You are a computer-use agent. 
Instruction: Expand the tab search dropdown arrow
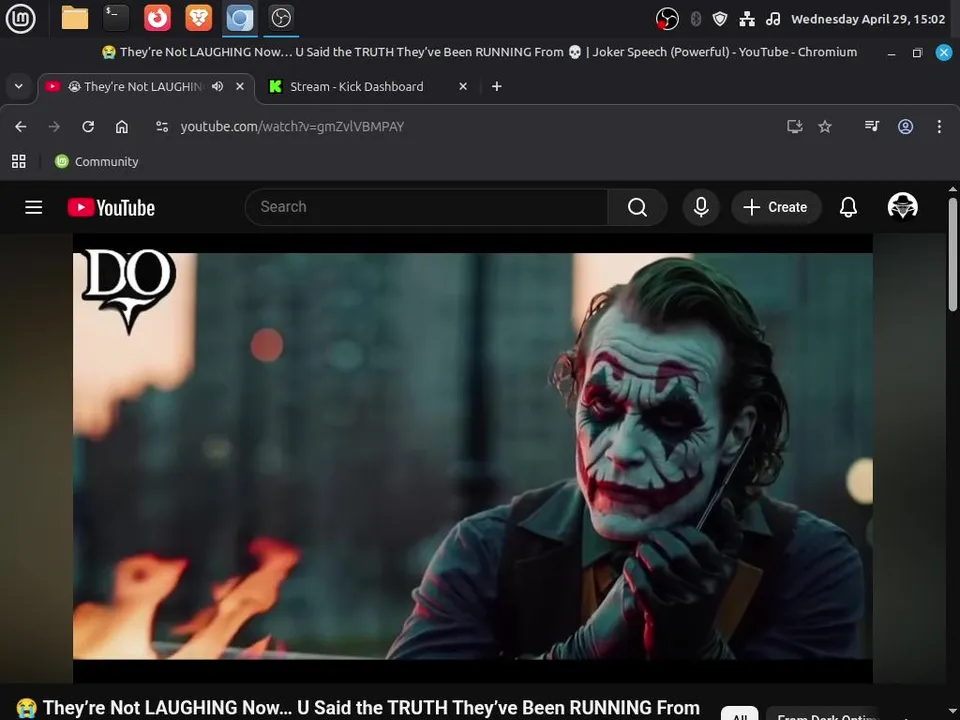[x=18, y=86]
